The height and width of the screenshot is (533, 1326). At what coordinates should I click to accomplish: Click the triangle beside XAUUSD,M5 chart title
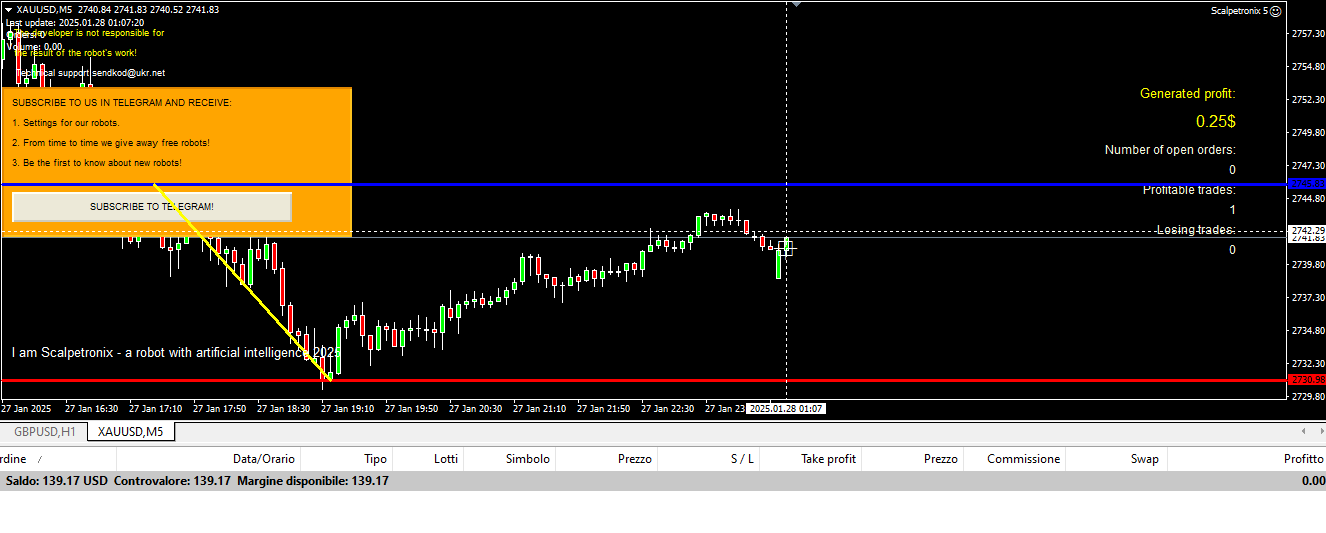click(9, 10)
